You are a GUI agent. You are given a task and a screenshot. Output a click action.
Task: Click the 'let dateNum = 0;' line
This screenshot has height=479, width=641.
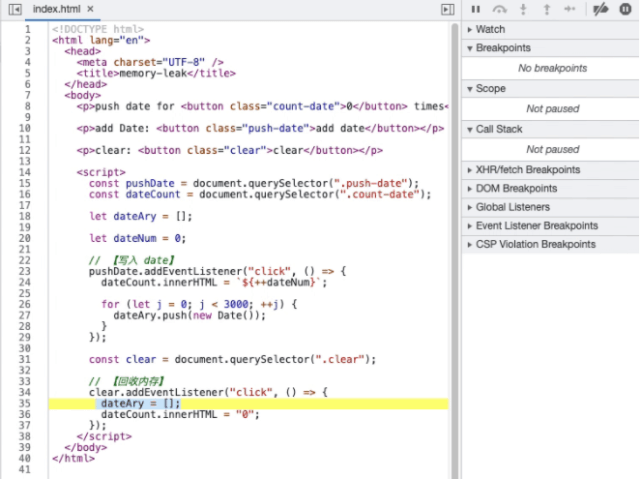click(x=137, y=238)
